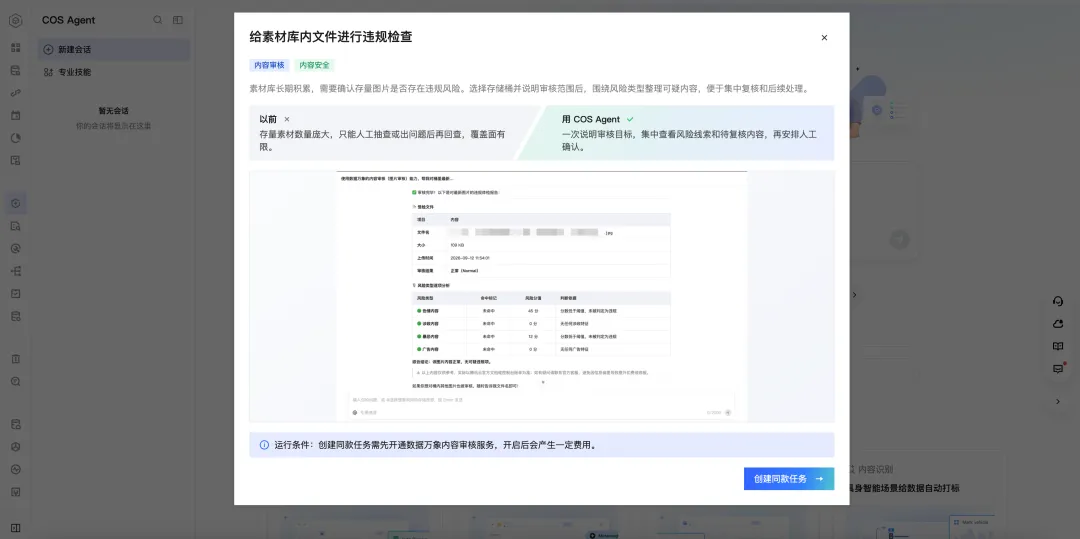The width and height of the screenshot is (1080, 539).
Task: Click the plus icon beside 新建会话
Action: coord(48,50)
